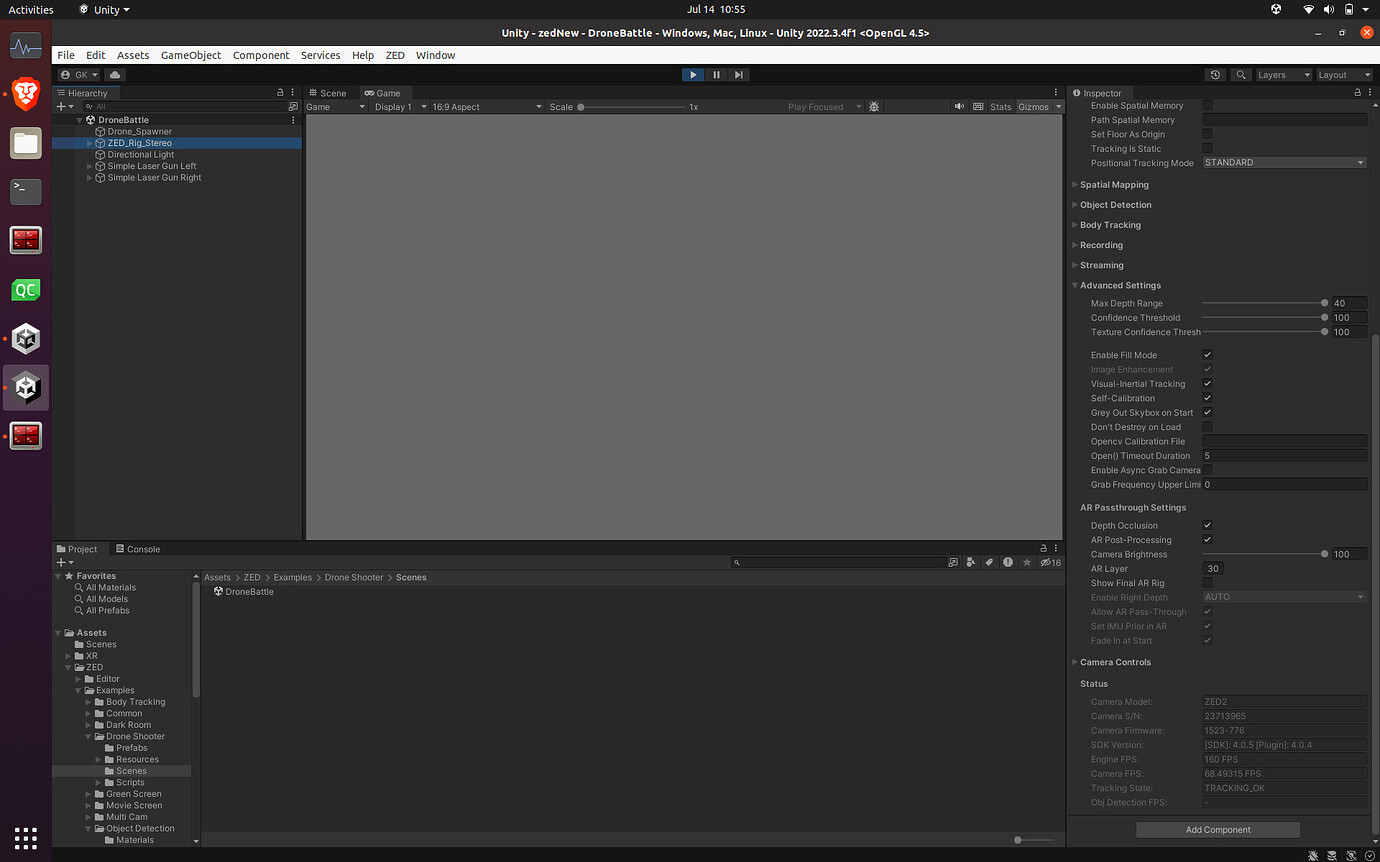
Task: Enable the Don't Destroy on Load checkbox
Action: 1207,426
